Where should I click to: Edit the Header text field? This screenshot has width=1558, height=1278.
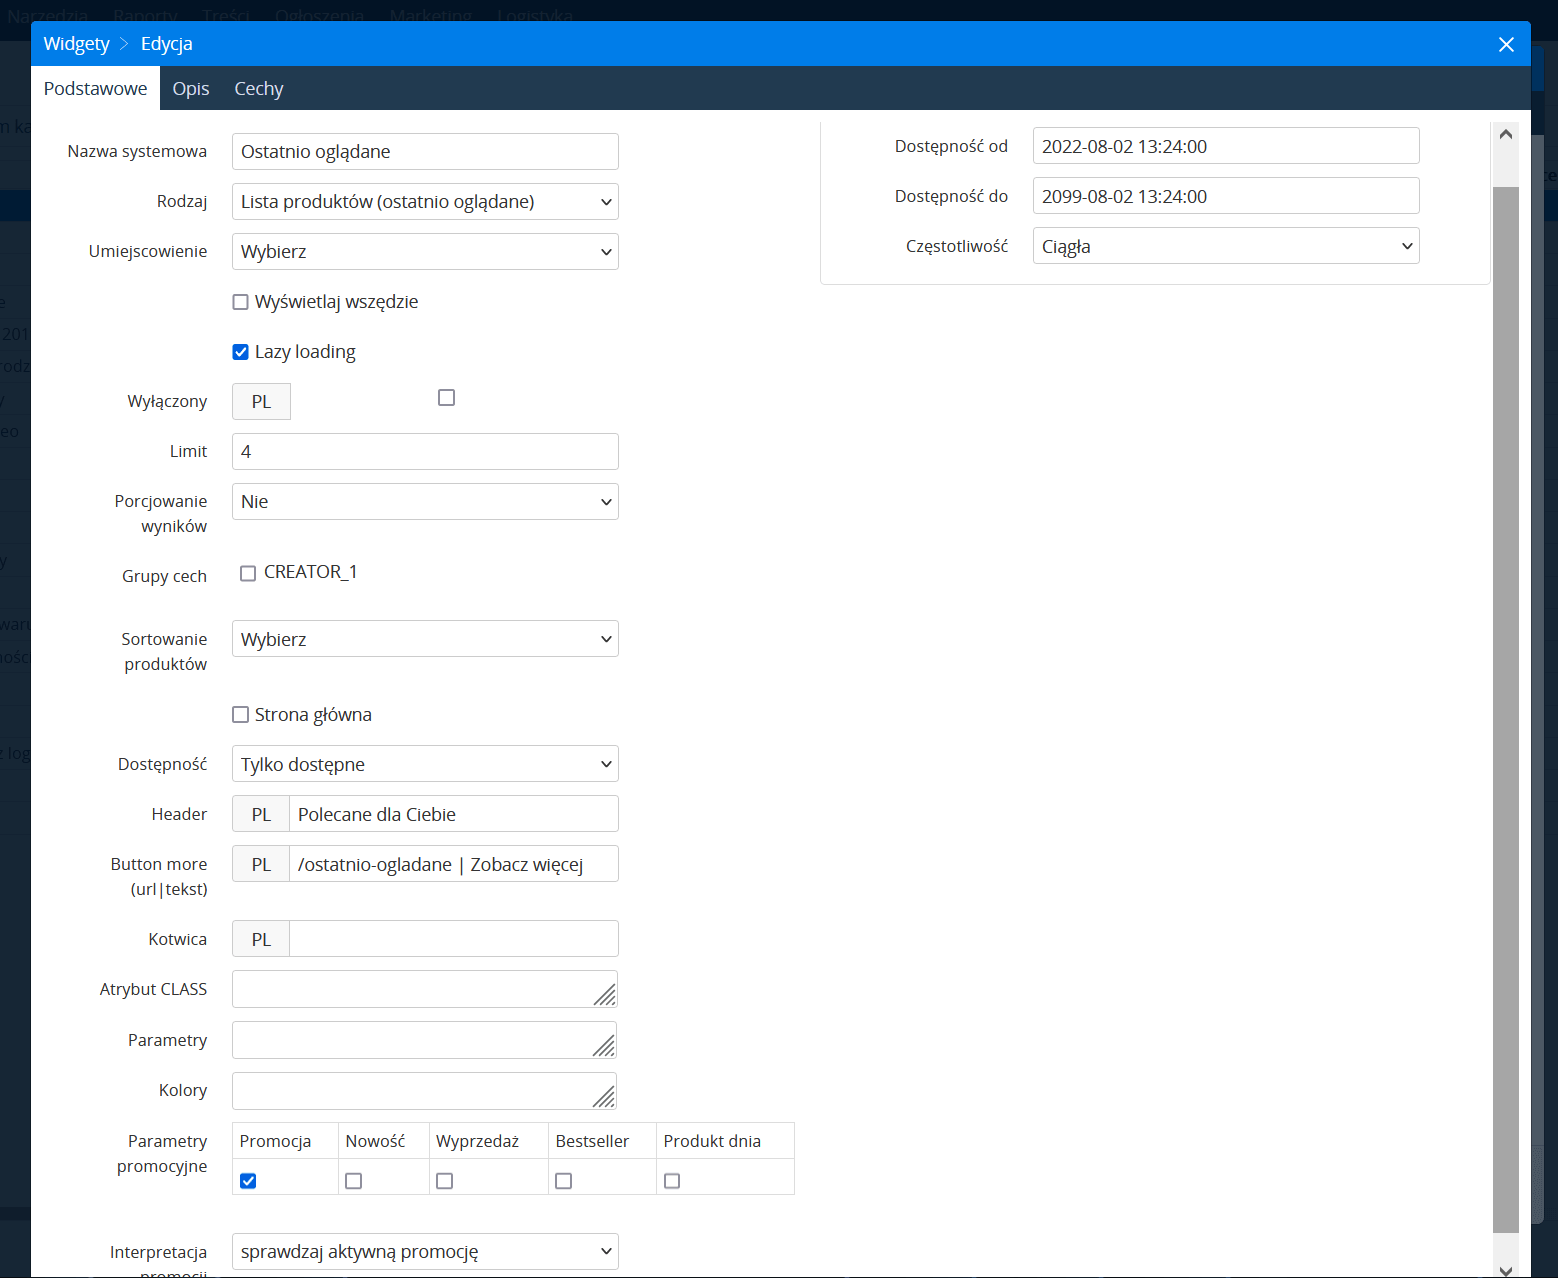click(454, 814)
